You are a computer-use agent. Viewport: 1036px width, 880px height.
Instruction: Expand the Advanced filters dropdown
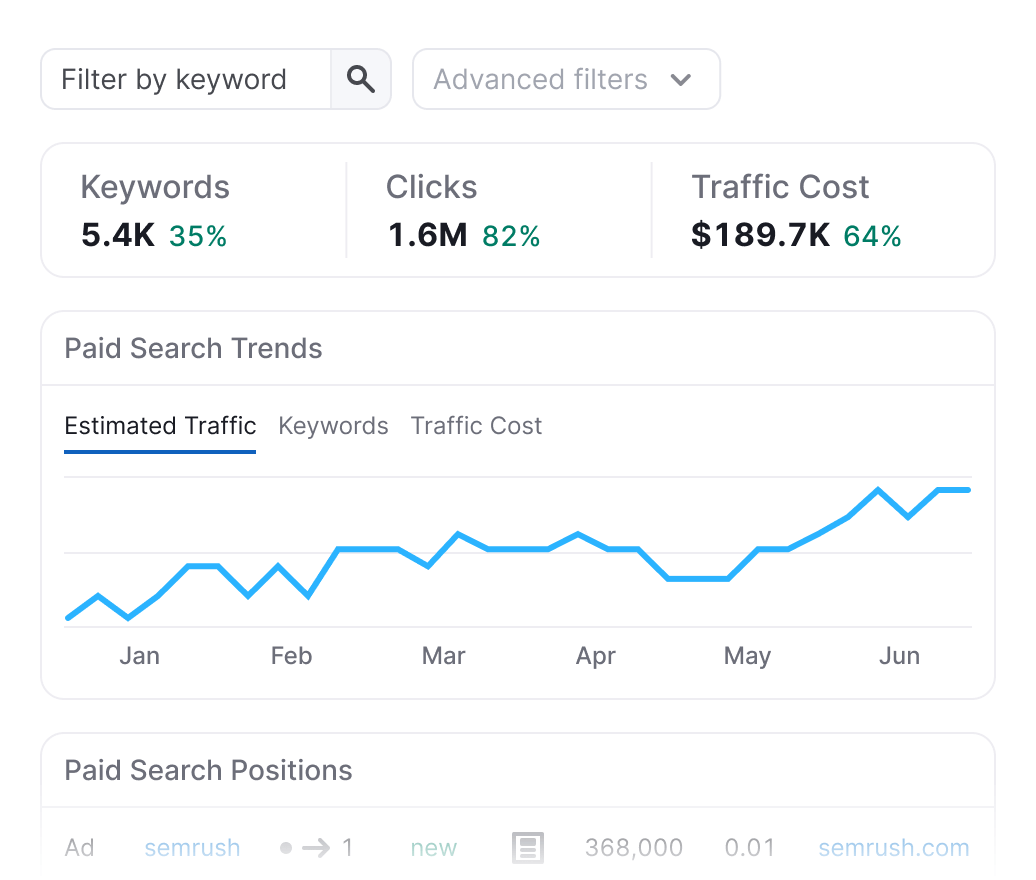pos(566,80)
